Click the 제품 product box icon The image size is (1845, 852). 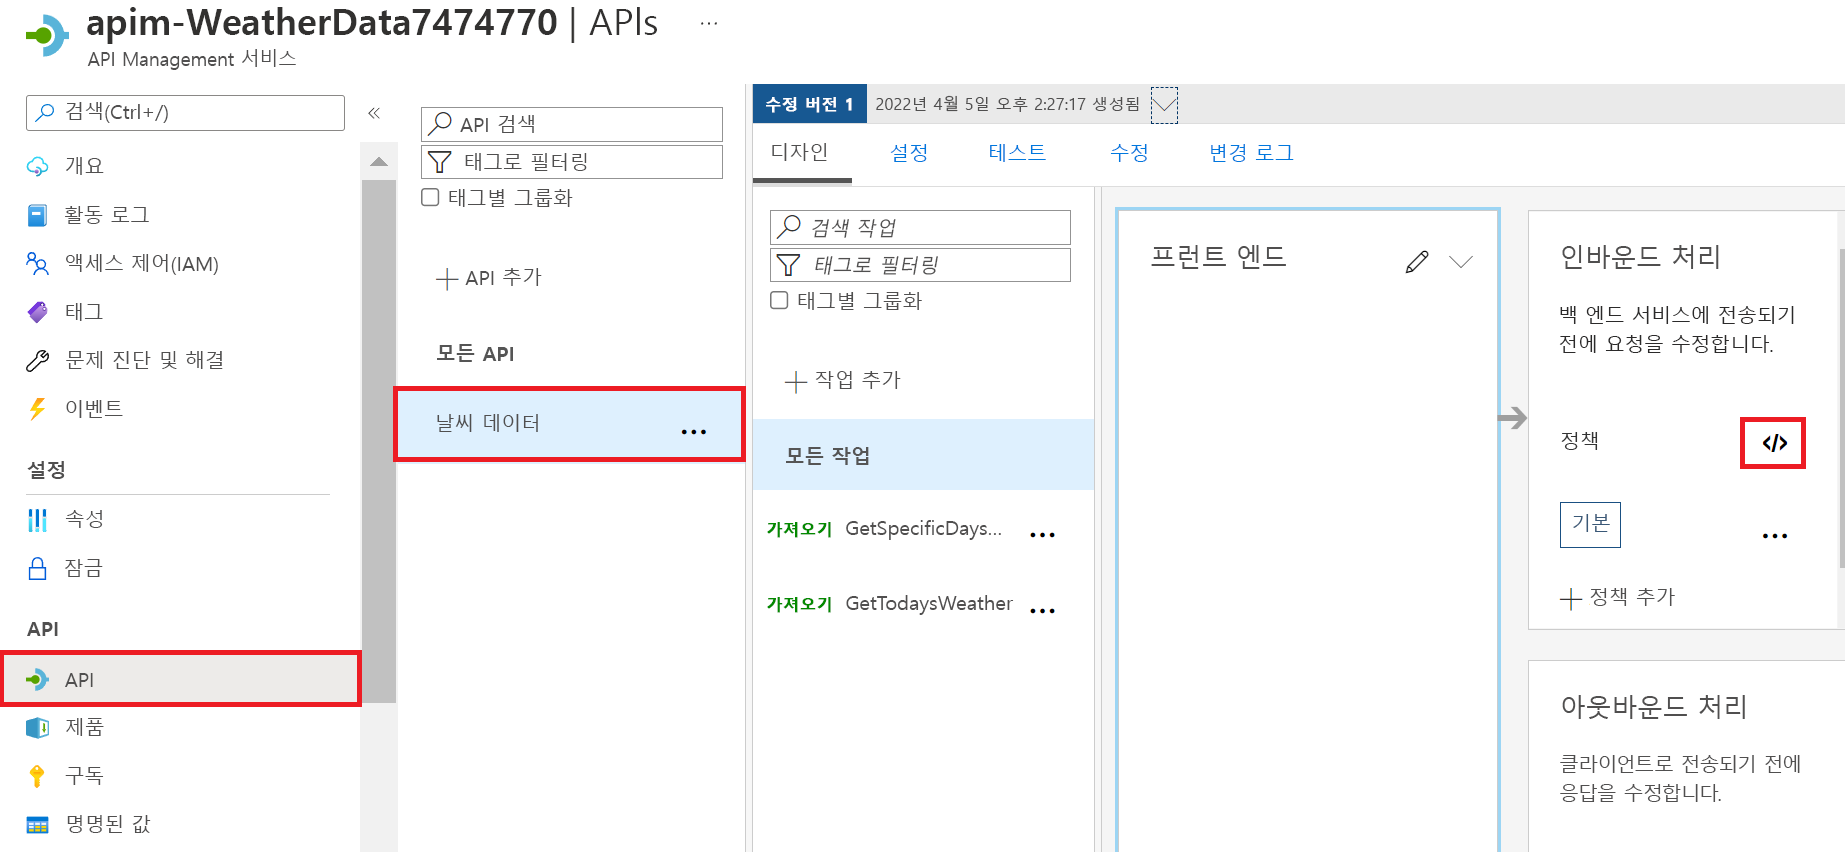(x=37, y=727)
